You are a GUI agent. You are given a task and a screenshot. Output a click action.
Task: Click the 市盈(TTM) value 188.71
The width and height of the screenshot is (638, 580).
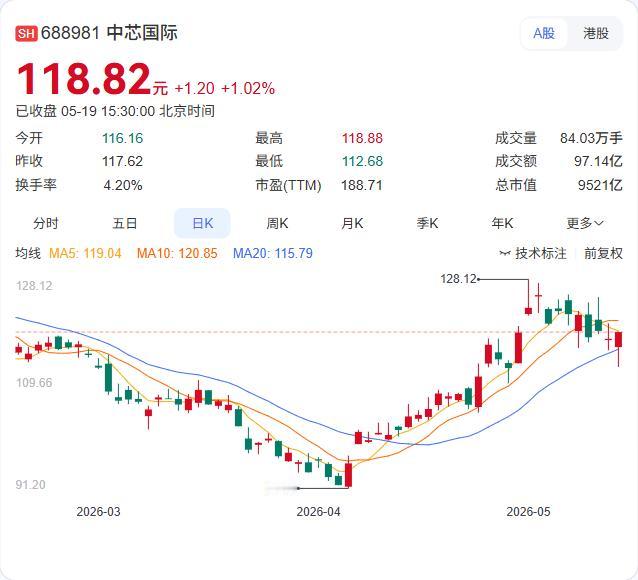[362, 185]
